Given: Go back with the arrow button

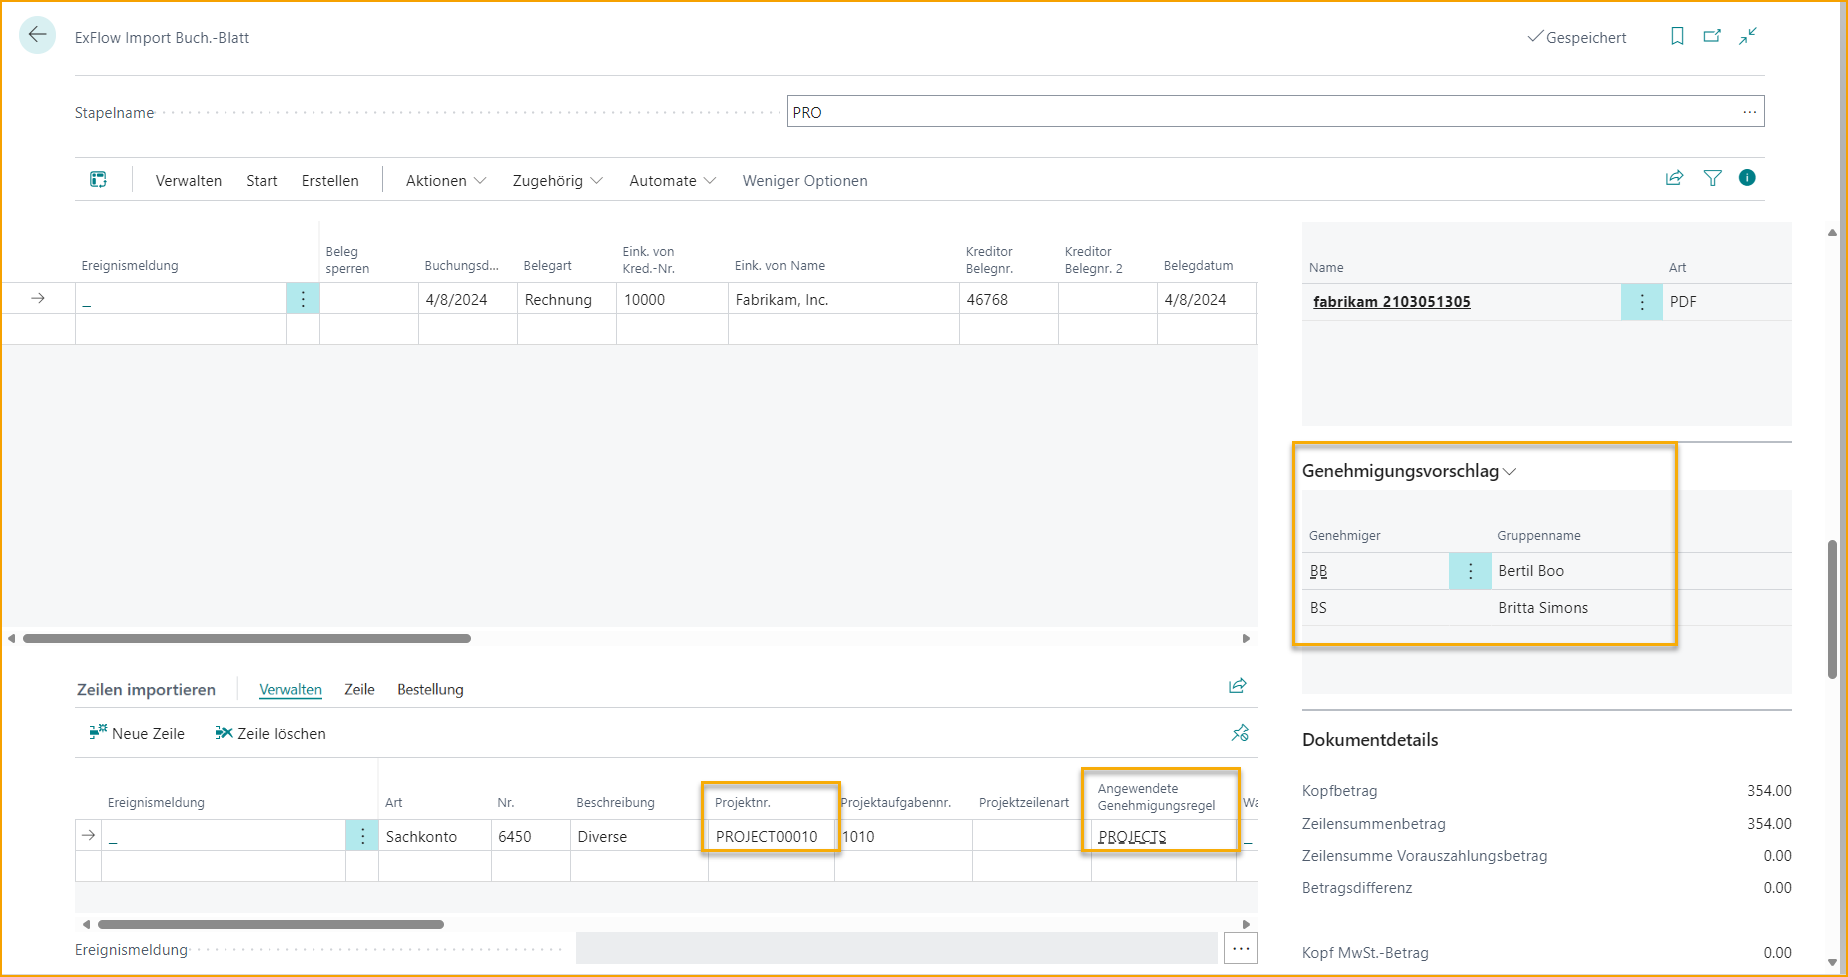Looking at the screenshot, I should pyautogui.click(x=37, y=36).
